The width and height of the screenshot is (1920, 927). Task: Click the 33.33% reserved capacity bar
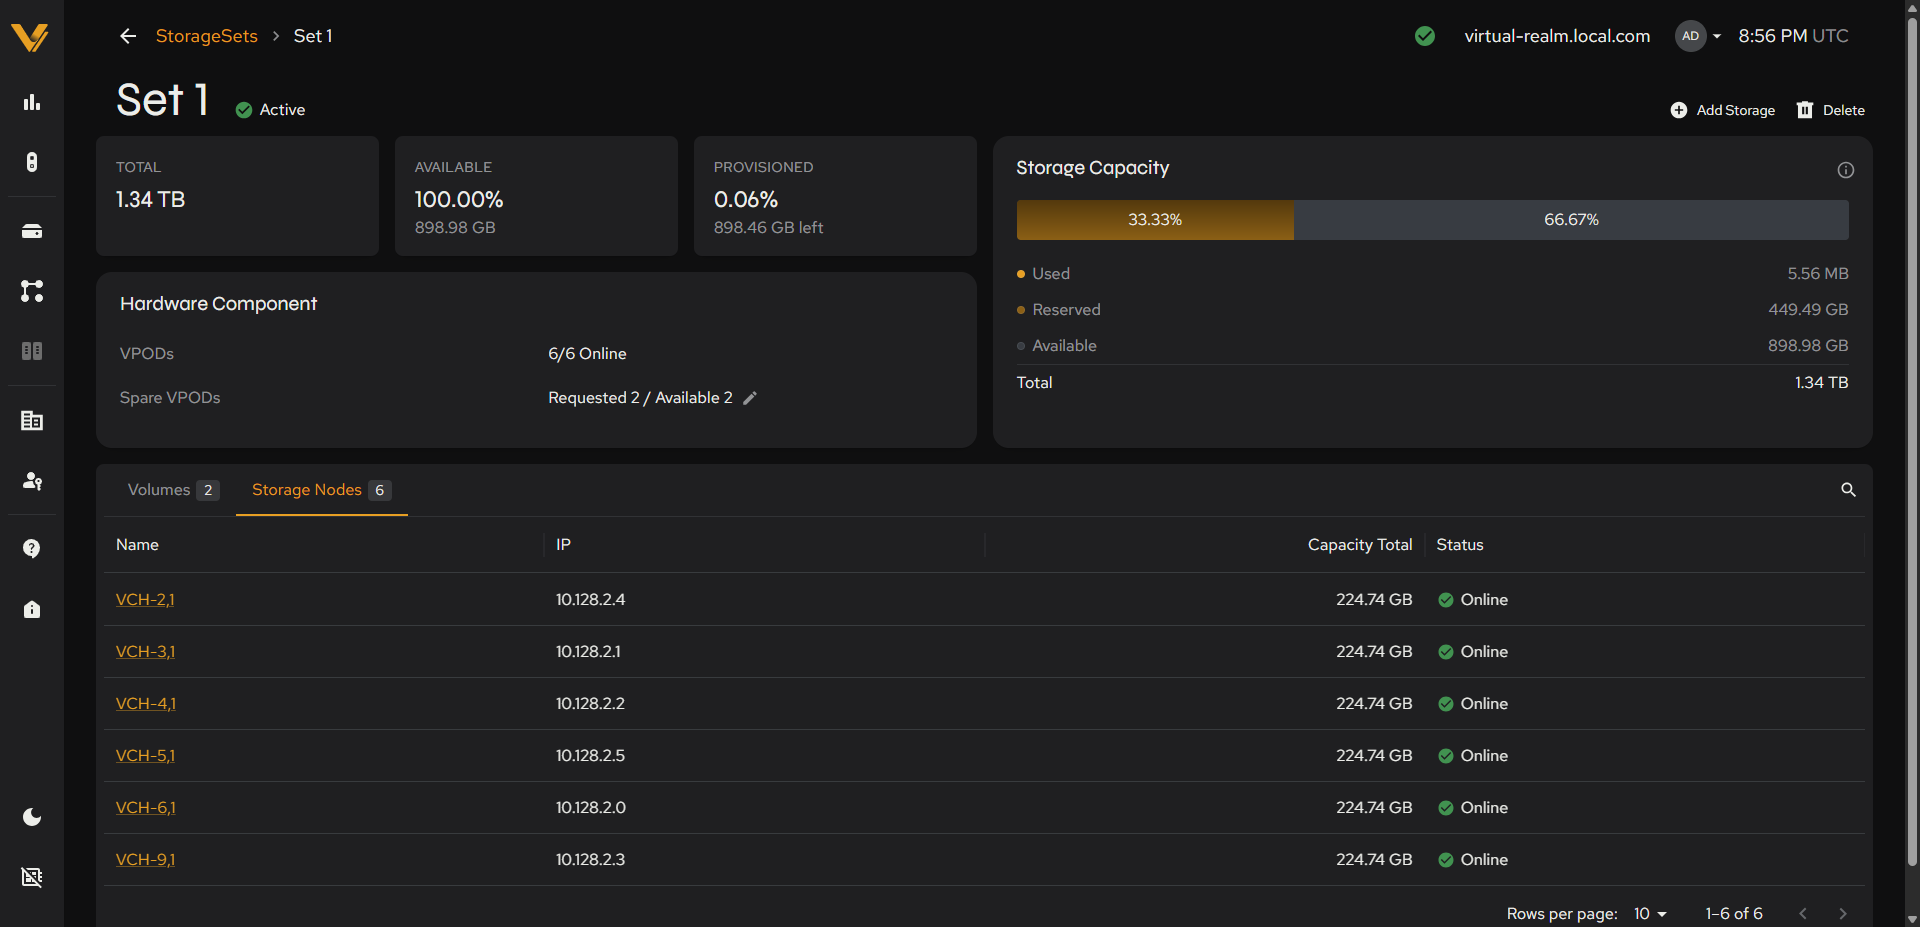[x=1155, y=220]
